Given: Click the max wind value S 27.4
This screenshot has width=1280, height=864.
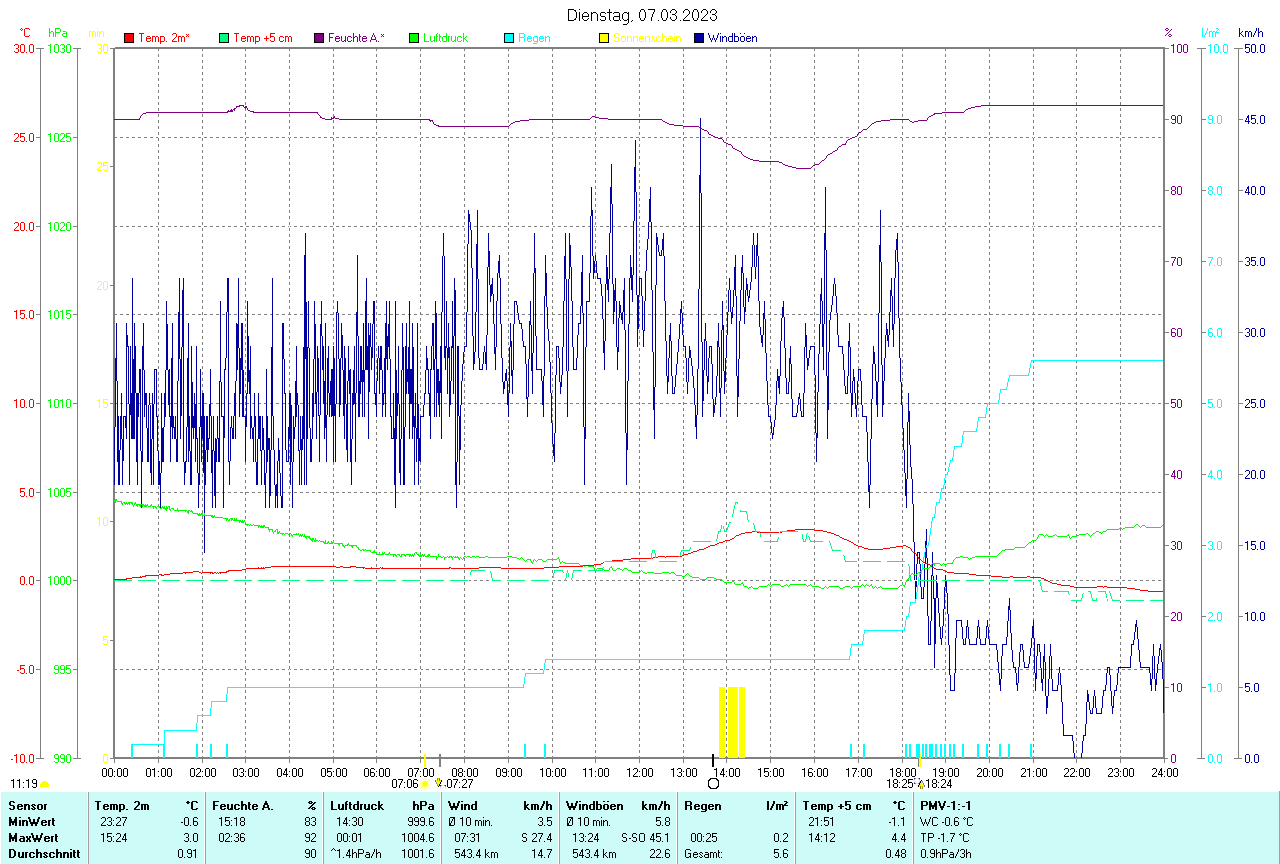Looking at the screenshot, I should [536, 837].
